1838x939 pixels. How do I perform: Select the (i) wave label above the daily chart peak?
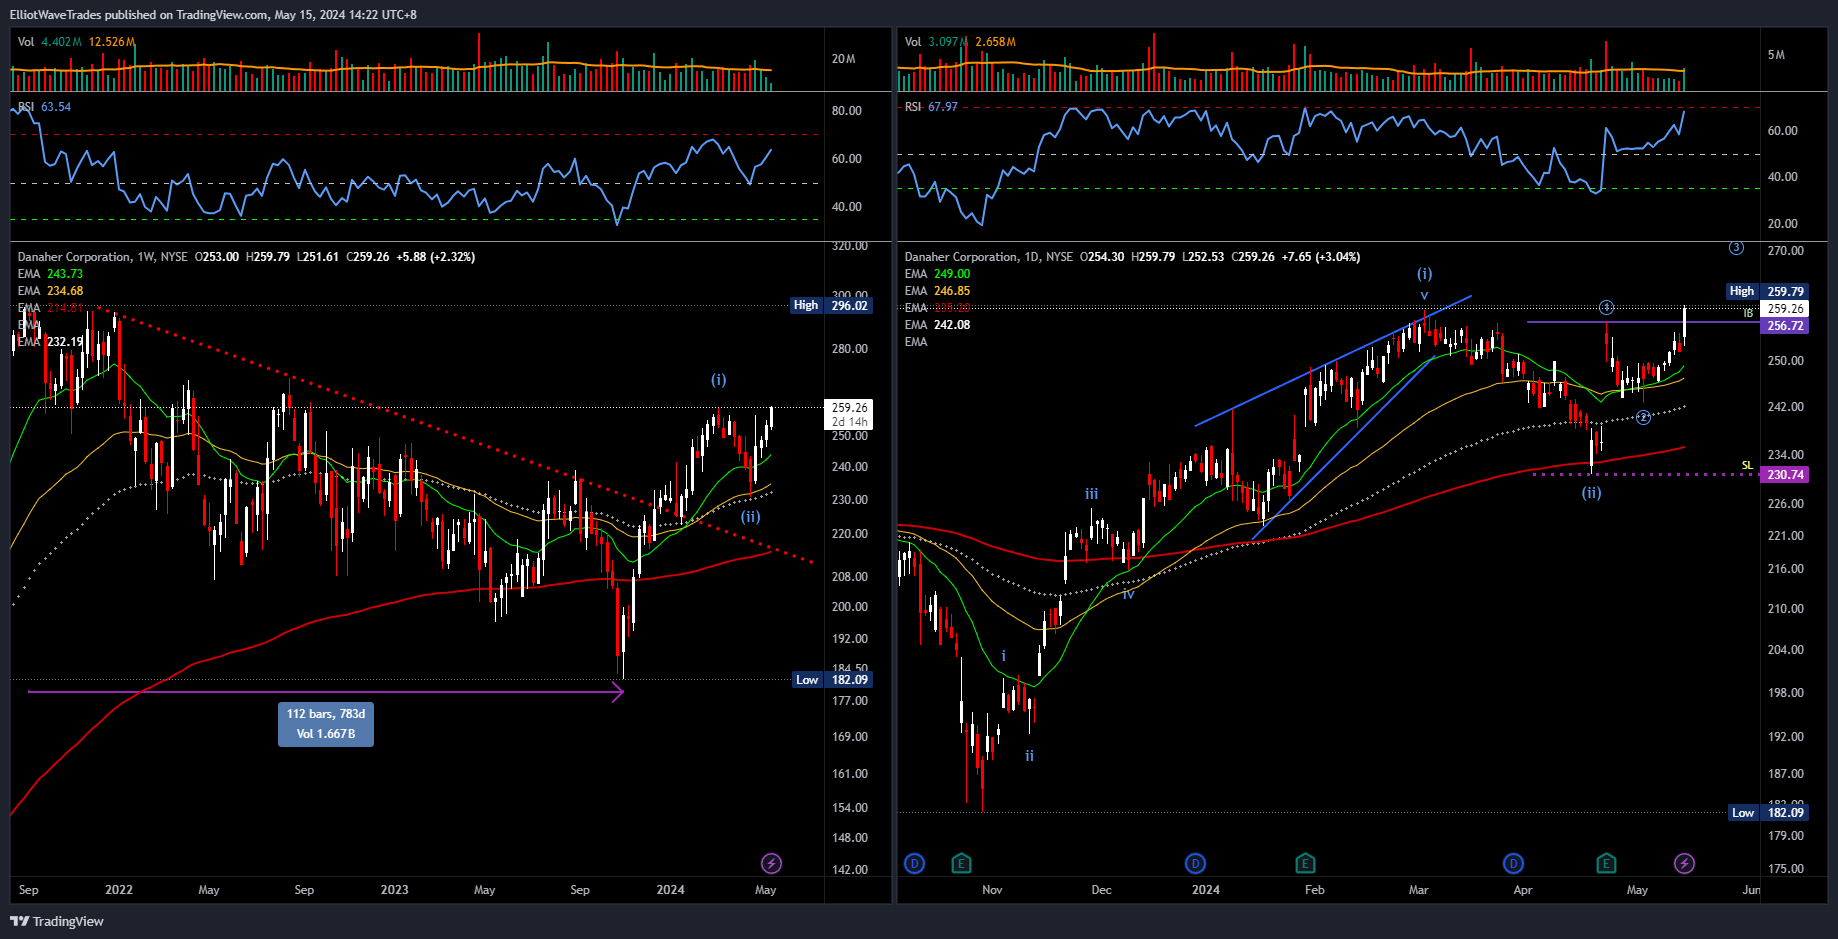(x=1424, y=274)
